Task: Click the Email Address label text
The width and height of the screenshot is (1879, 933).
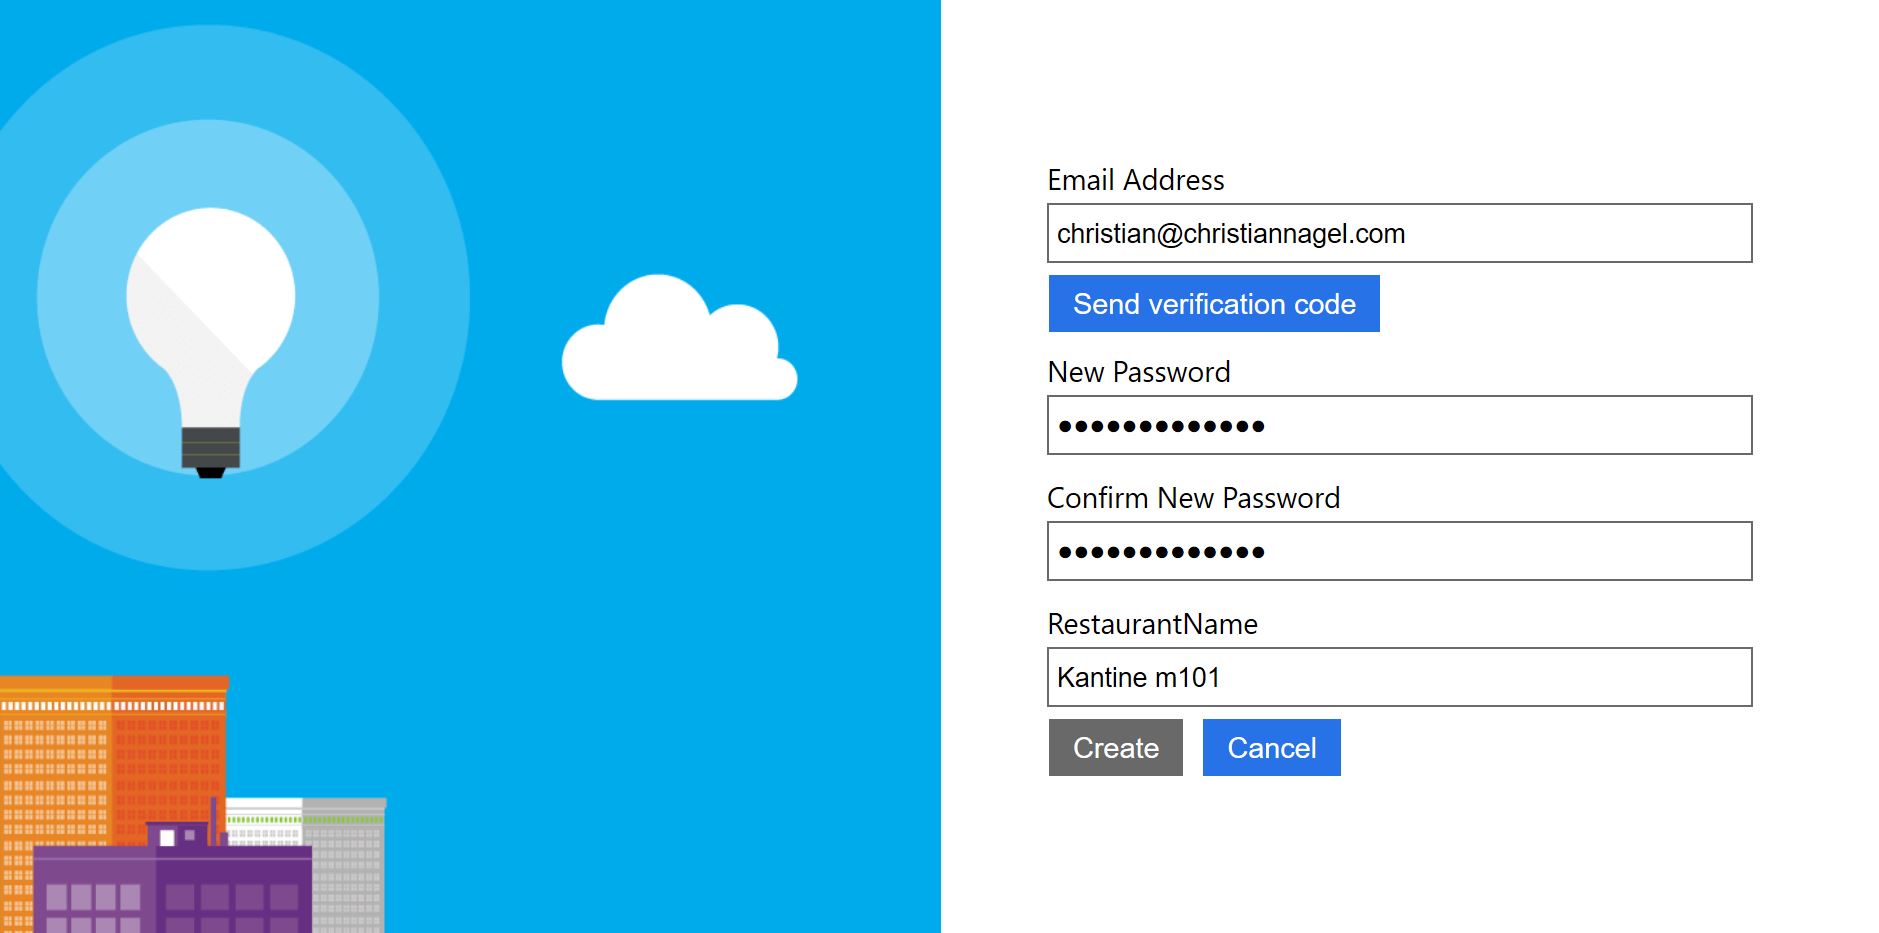Action: tap(1135, 181)
